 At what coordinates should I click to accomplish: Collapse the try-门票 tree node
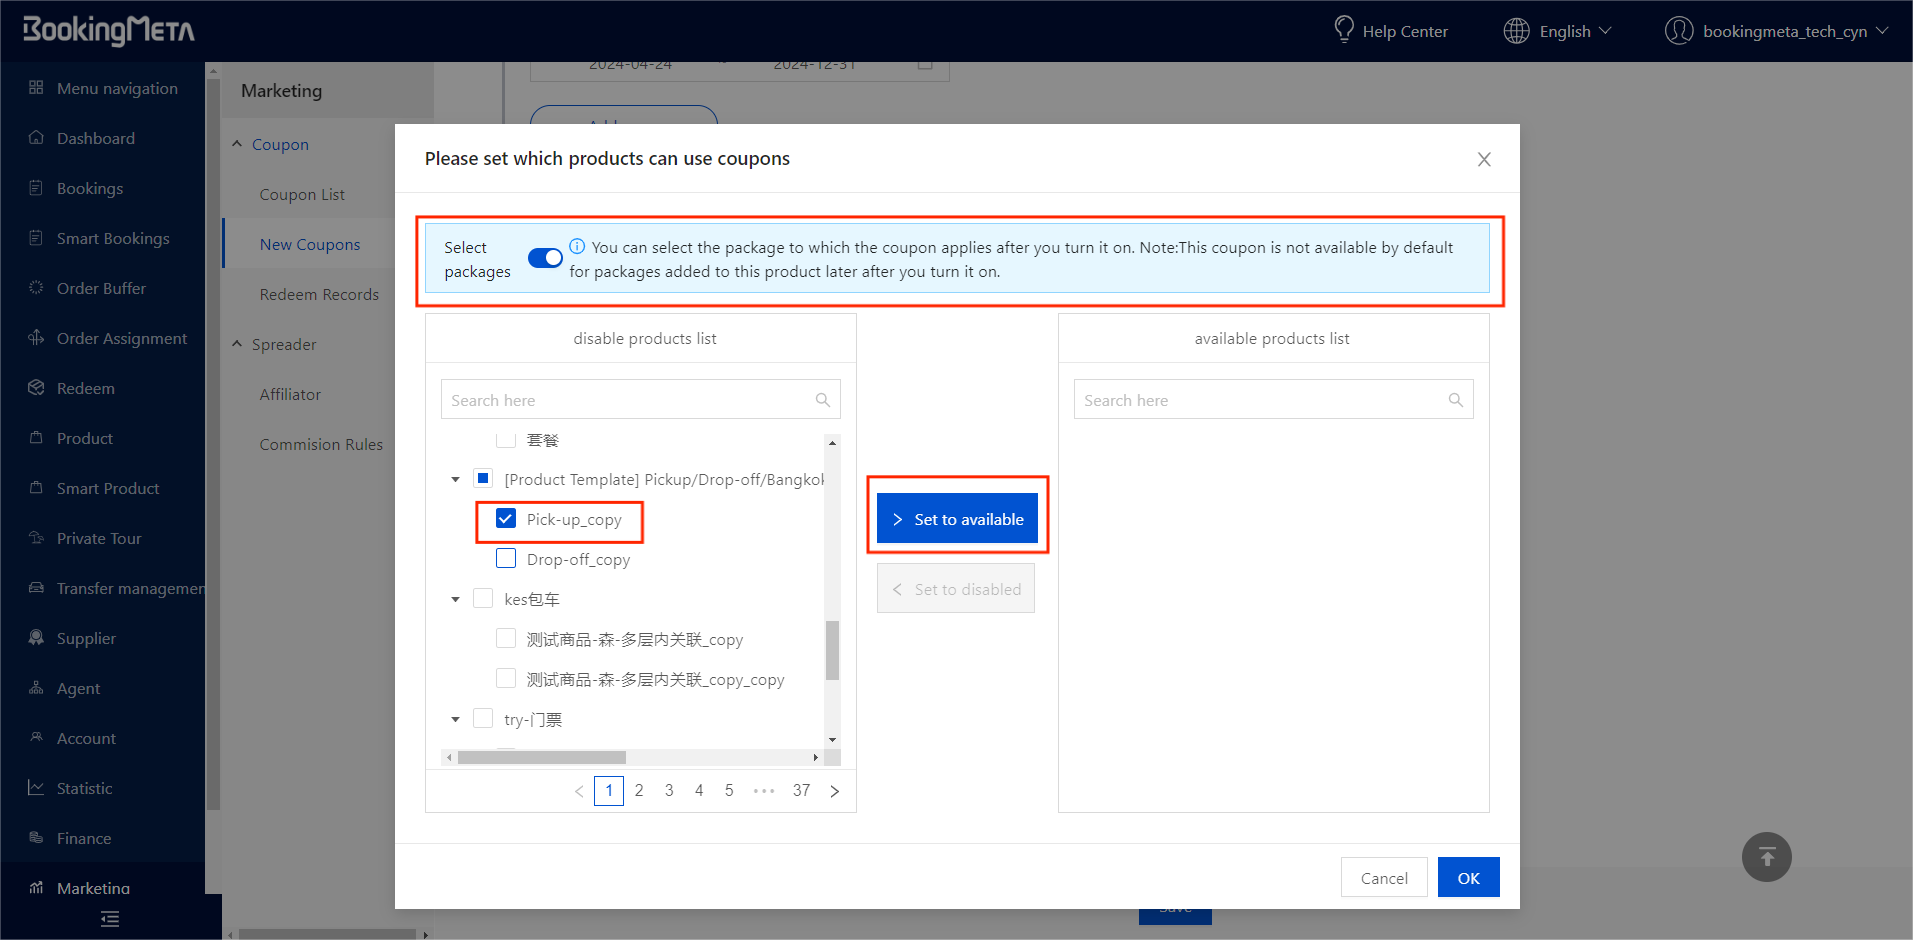click(x=455, y=720)
